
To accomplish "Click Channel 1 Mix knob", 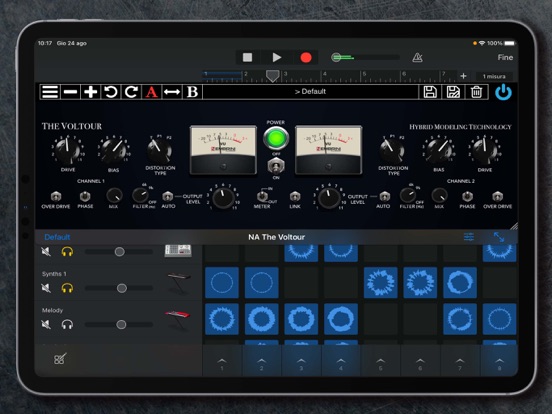I will pyautogui.click(x=114, y=195).
